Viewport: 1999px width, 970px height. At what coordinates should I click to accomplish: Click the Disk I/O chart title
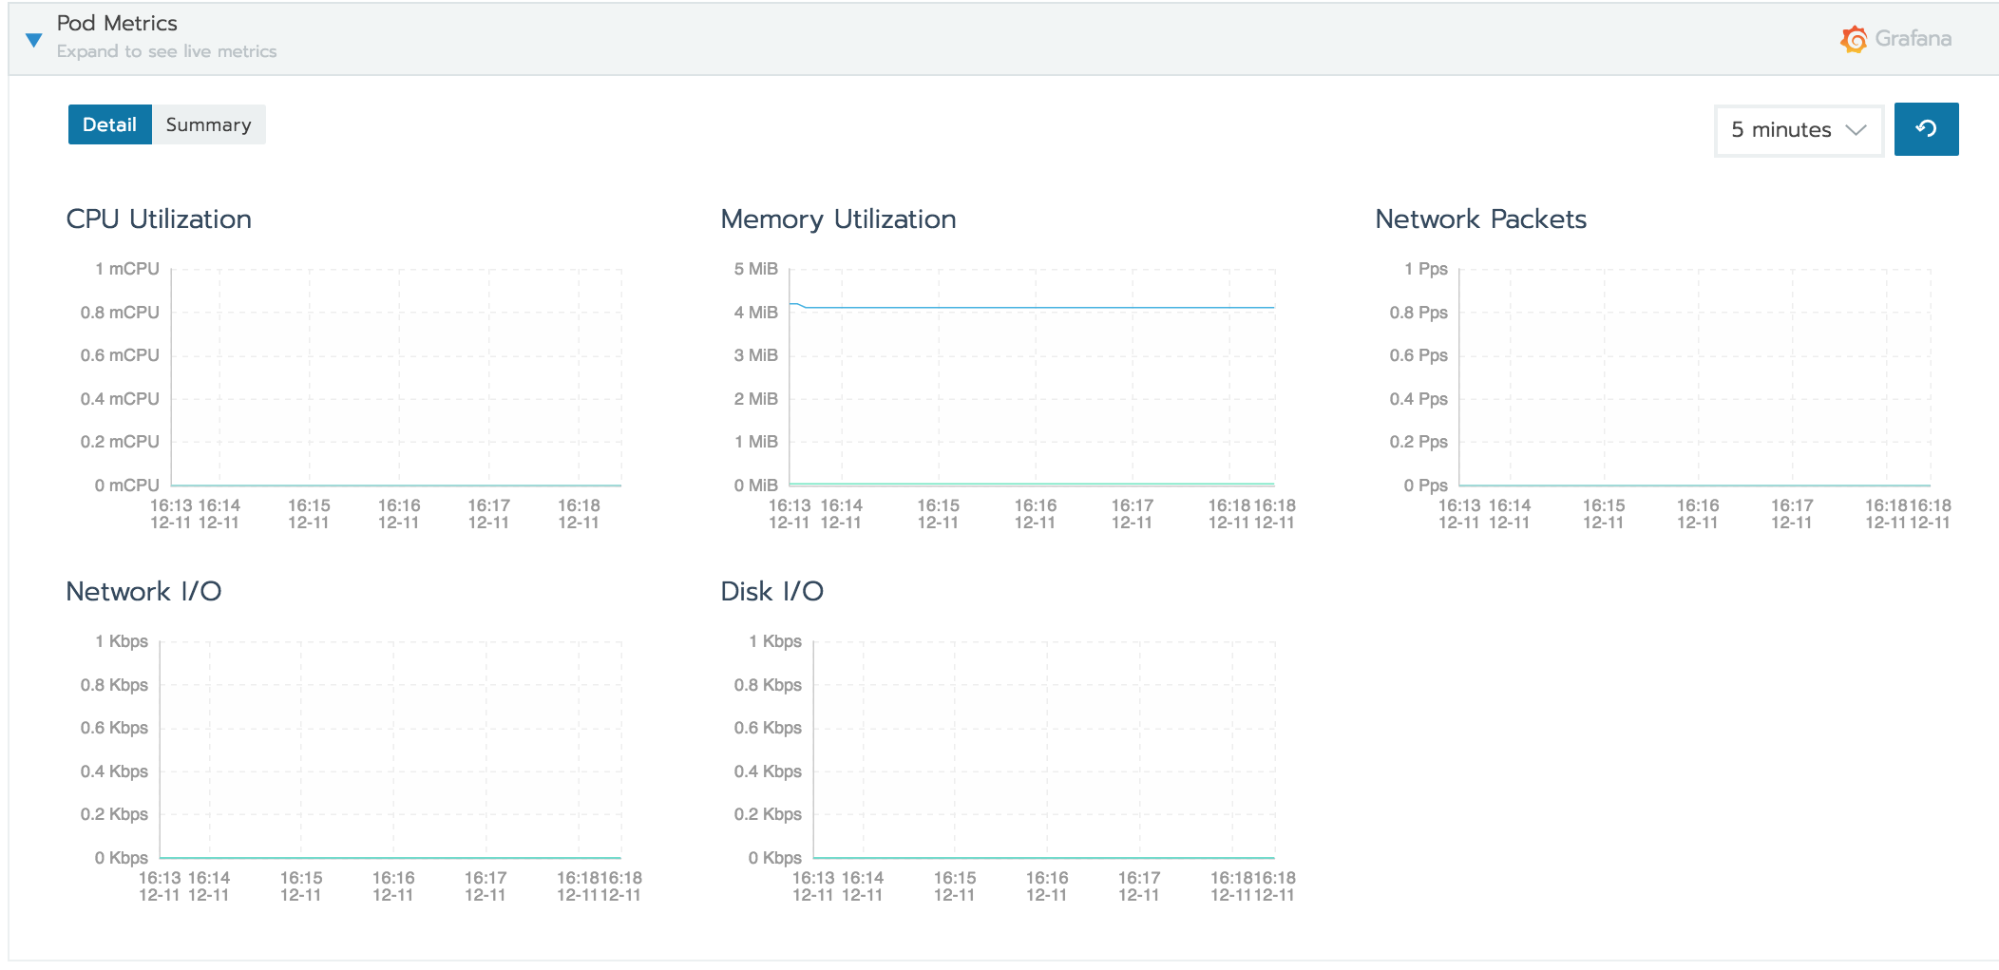coord(772,591)
